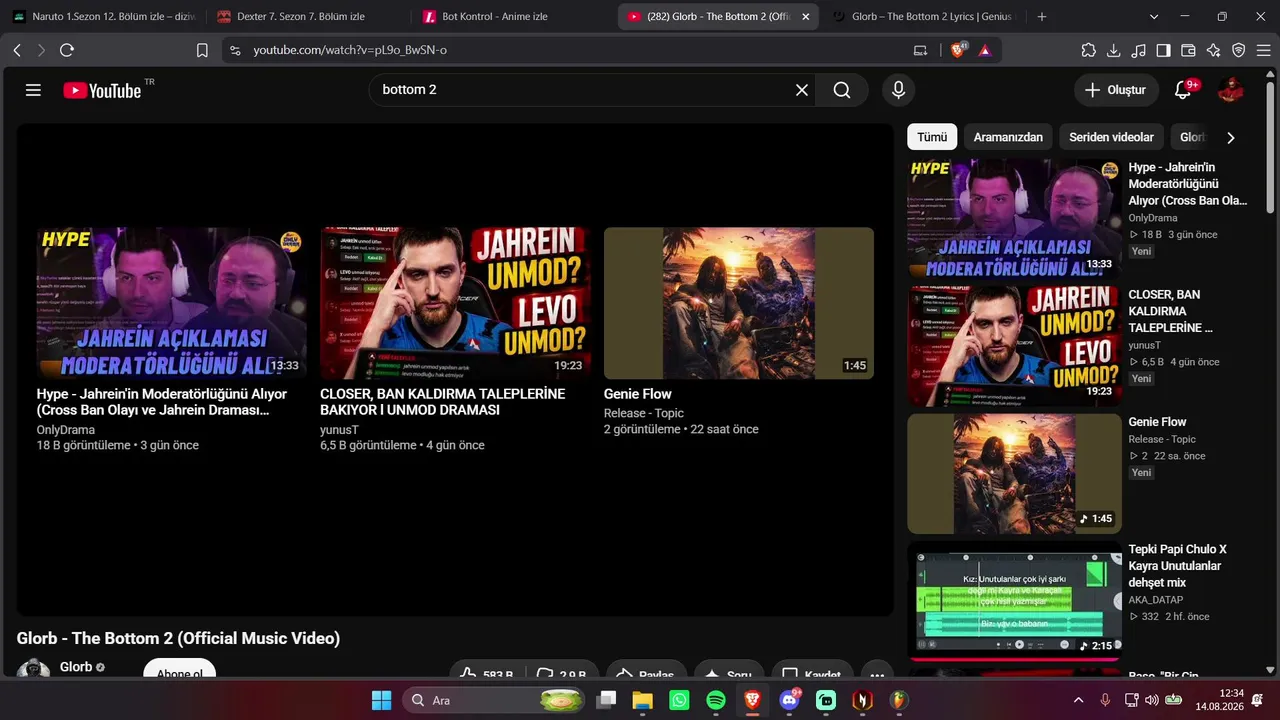Open the media control music-note icon
This screenshot has width=1280, height=720.
coord(1139,50)
